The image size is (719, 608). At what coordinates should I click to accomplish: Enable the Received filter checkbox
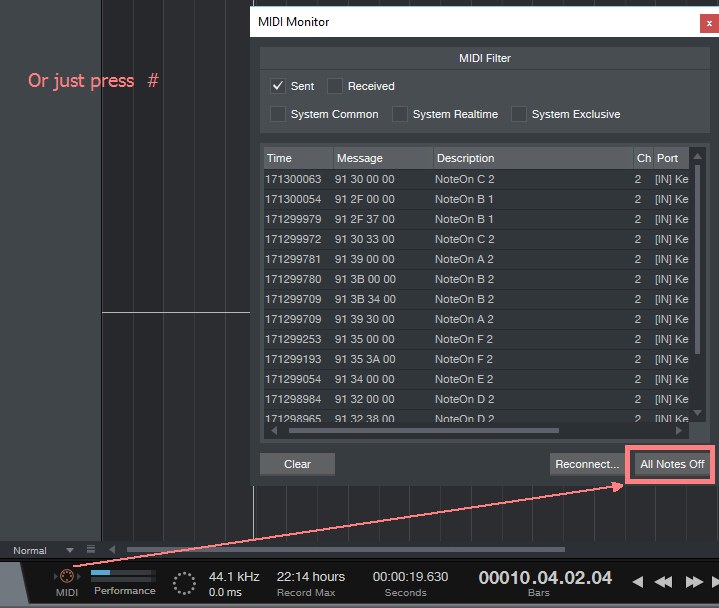[335, 86]
